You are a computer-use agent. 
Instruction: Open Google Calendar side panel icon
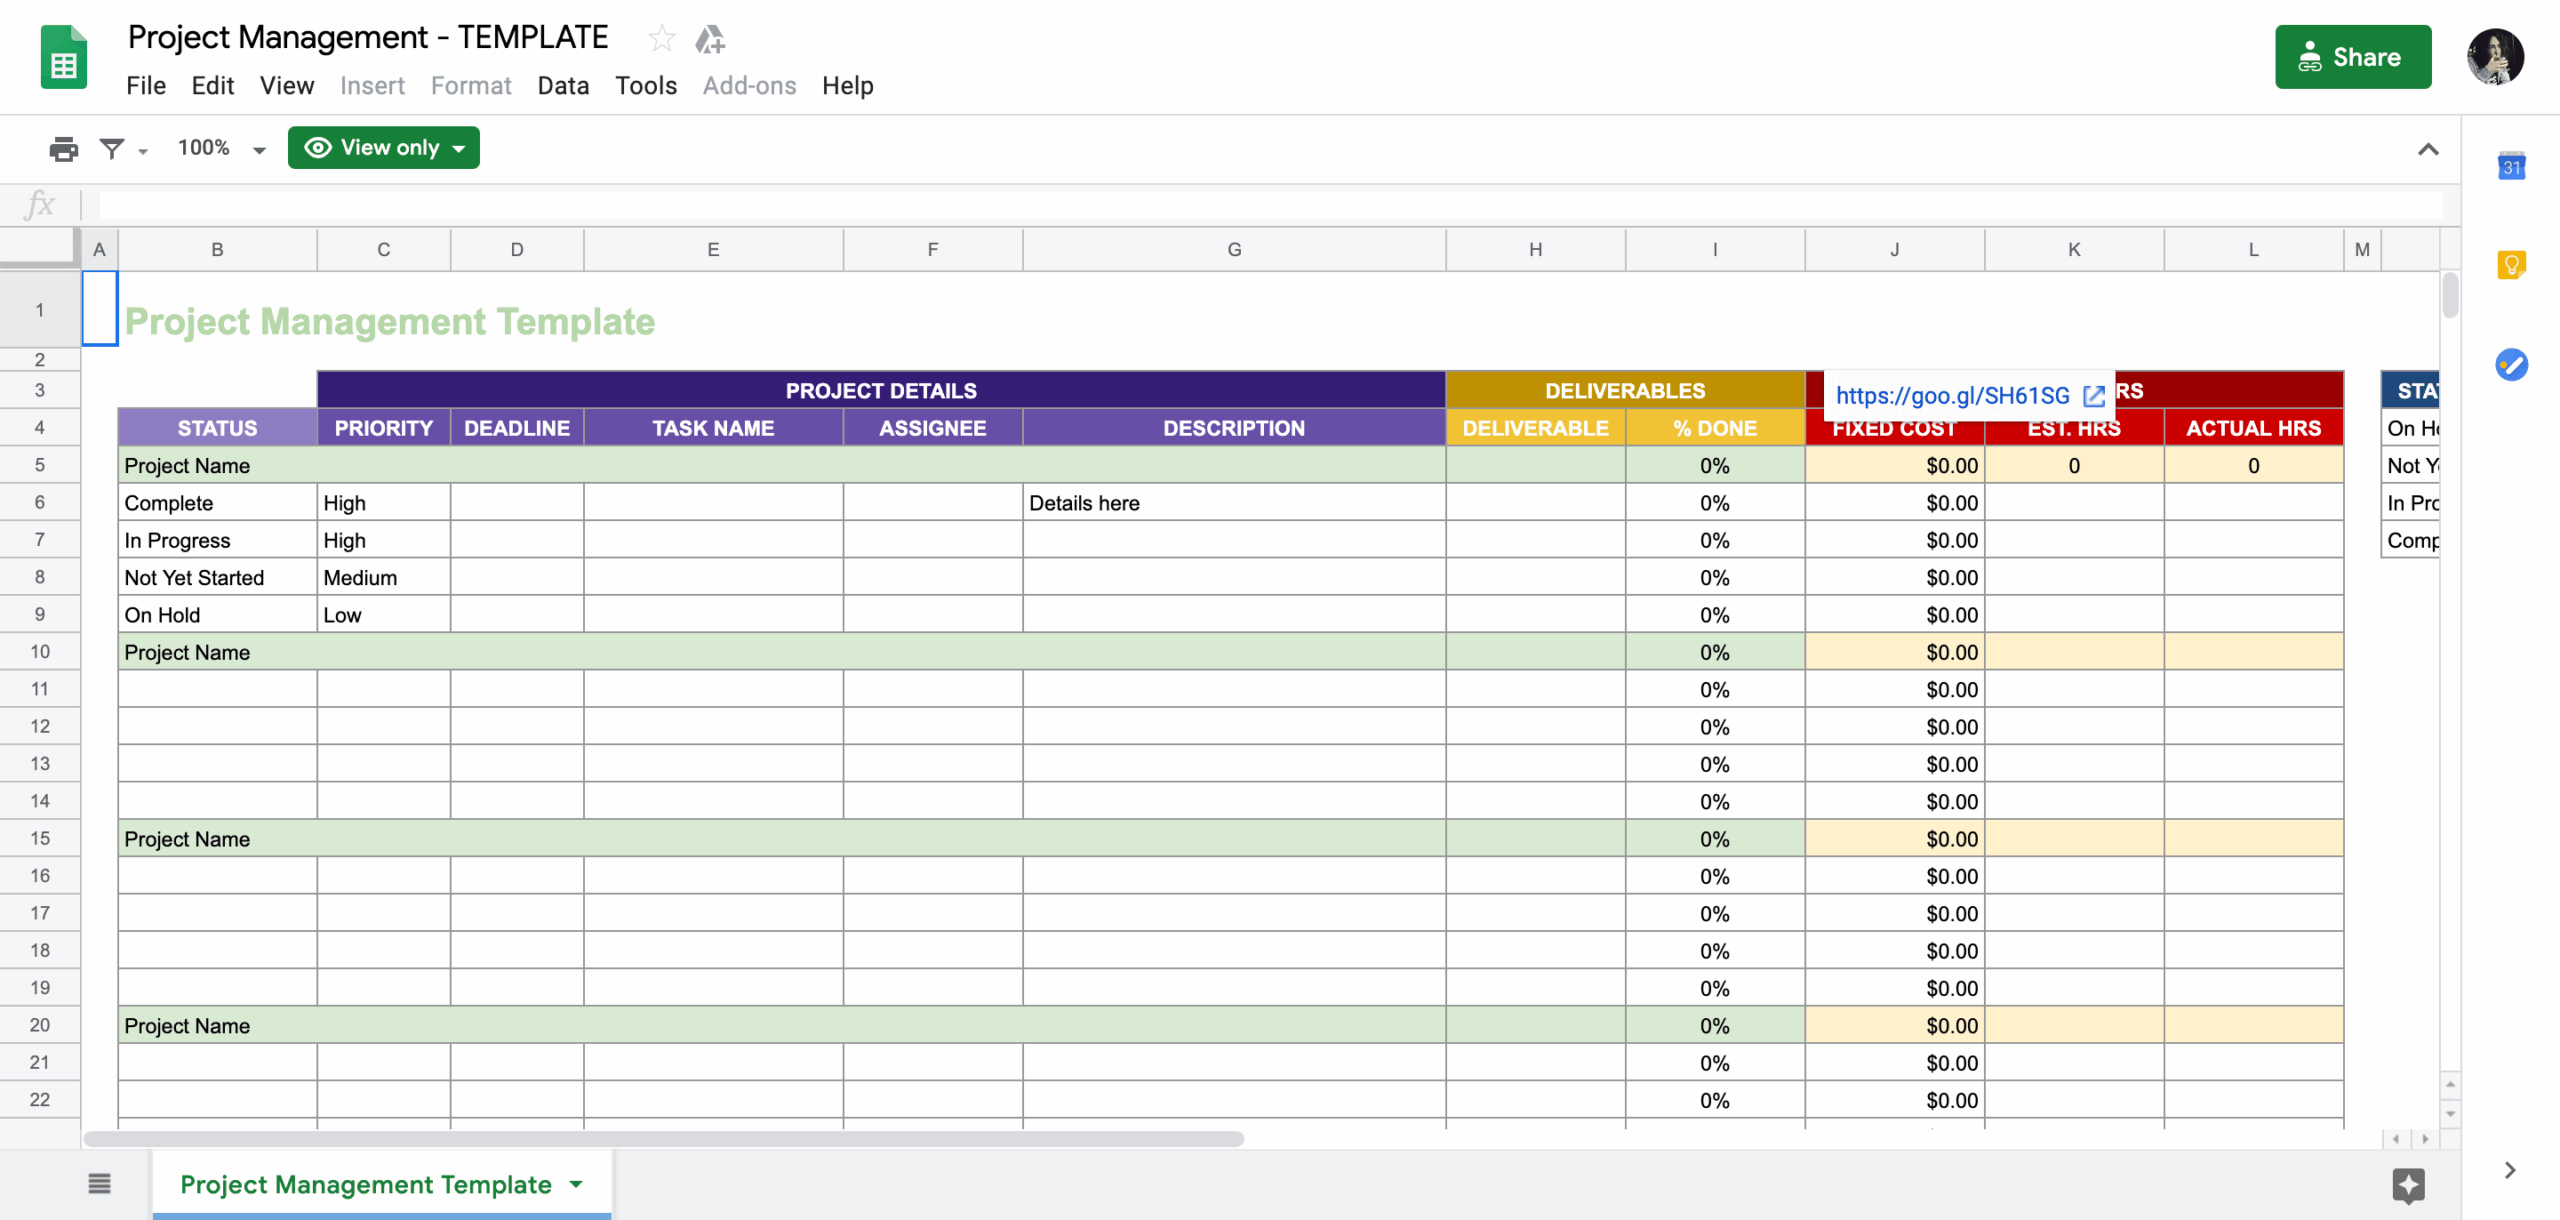pos(2511,166)
